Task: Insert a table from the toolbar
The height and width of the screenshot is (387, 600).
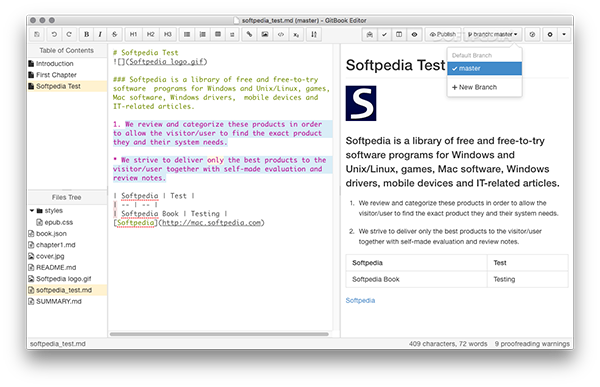Action: click(x=218, y=34)
